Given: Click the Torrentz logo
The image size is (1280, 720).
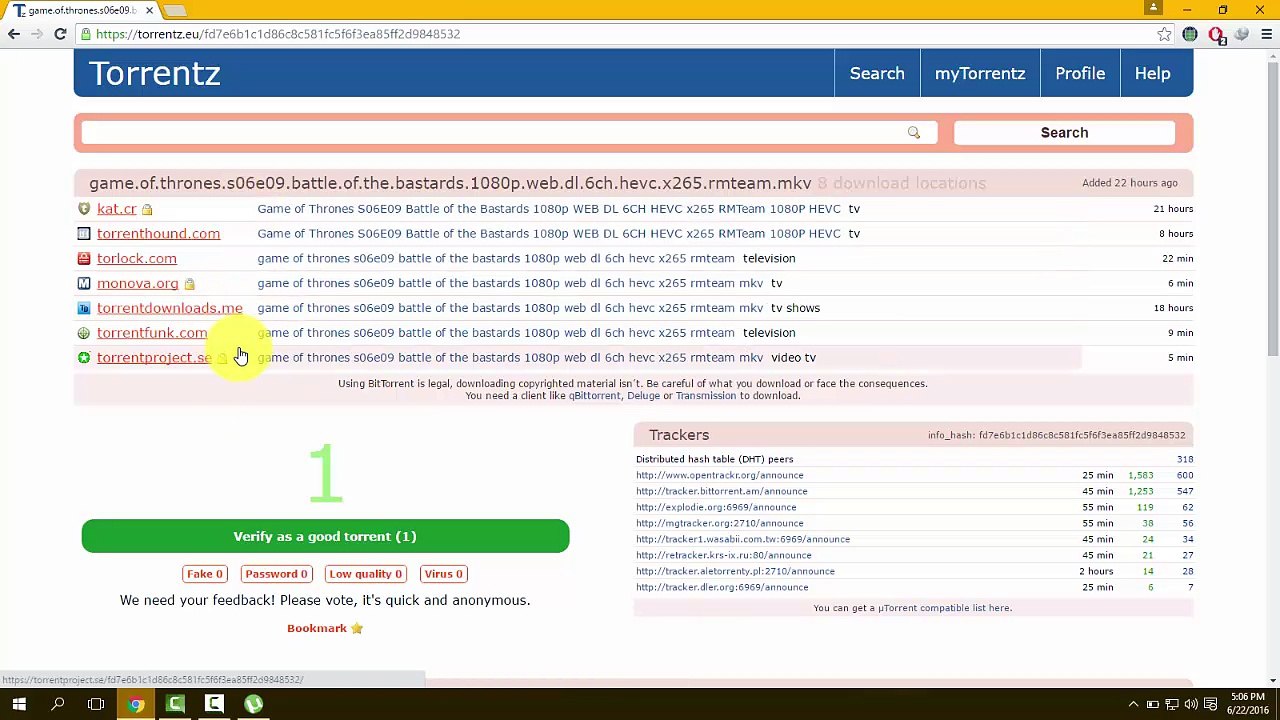Looking at the screenshot, I should (154, 73).
